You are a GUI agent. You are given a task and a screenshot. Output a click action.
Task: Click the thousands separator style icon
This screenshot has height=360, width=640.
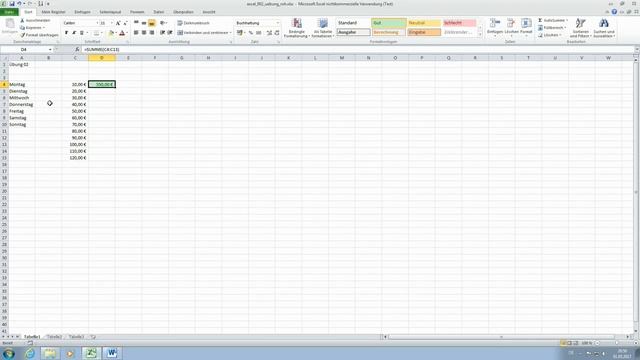pyautogui.click(x=259, y=33)
